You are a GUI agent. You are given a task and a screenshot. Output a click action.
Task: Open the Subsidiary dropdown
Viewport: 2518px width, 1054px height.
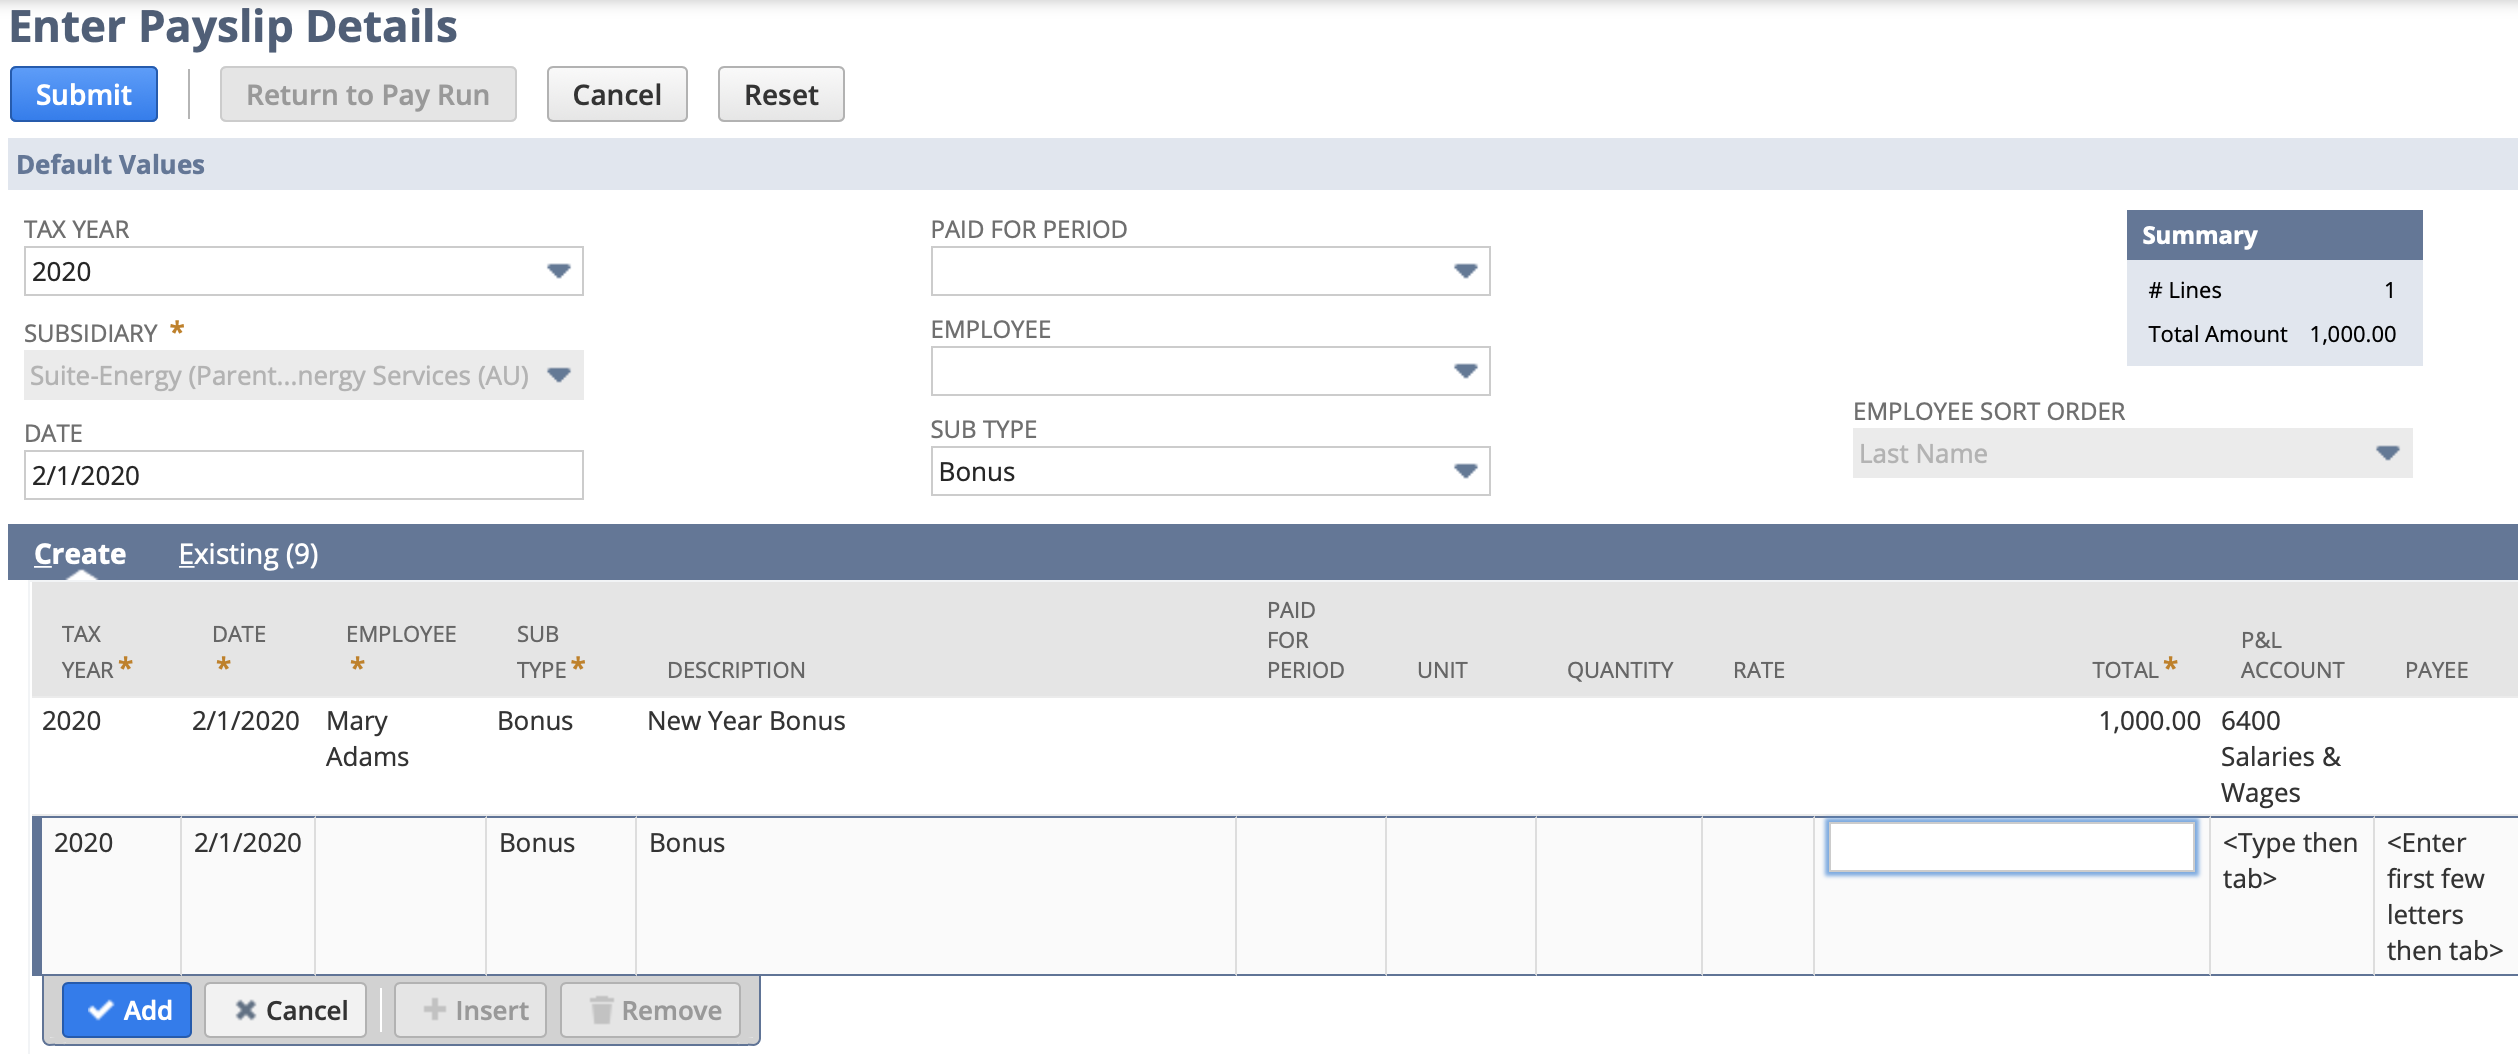tap(560, 375)
